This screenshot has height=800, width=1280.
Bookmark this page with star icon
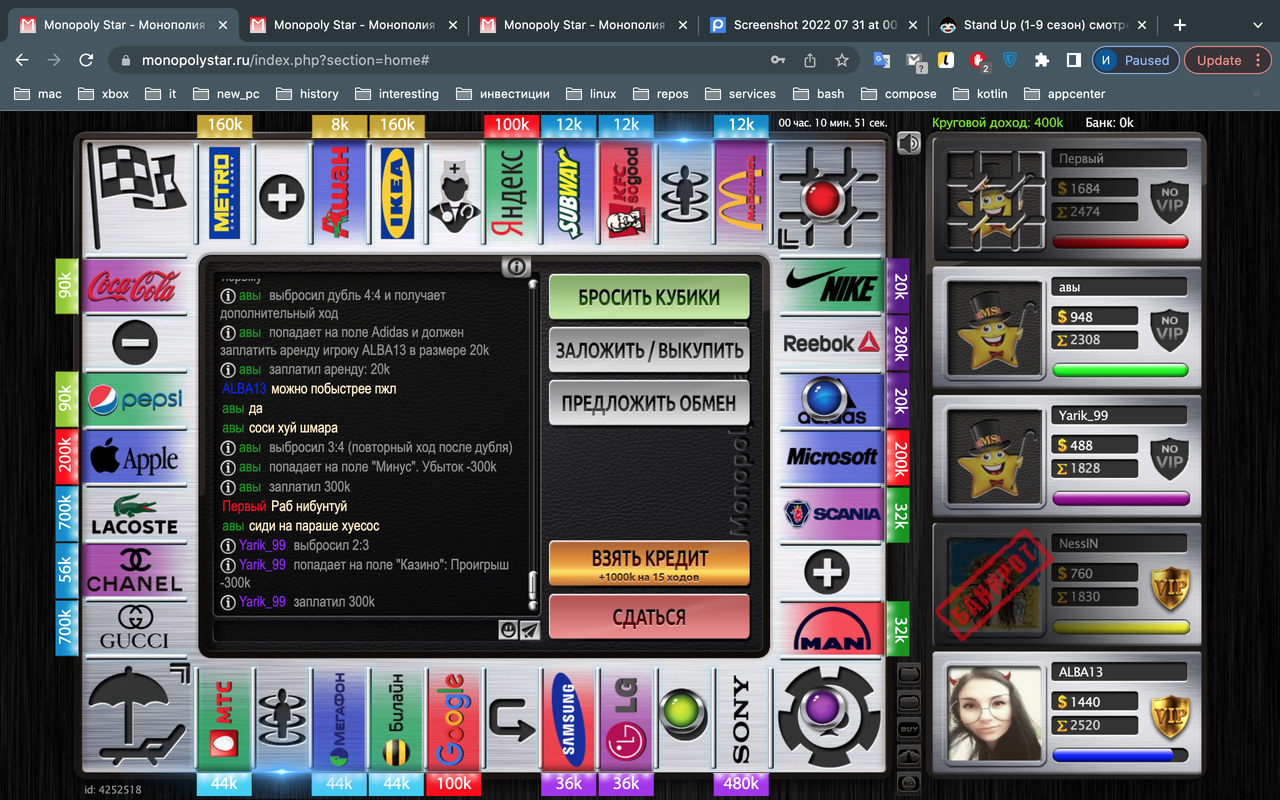842,60
